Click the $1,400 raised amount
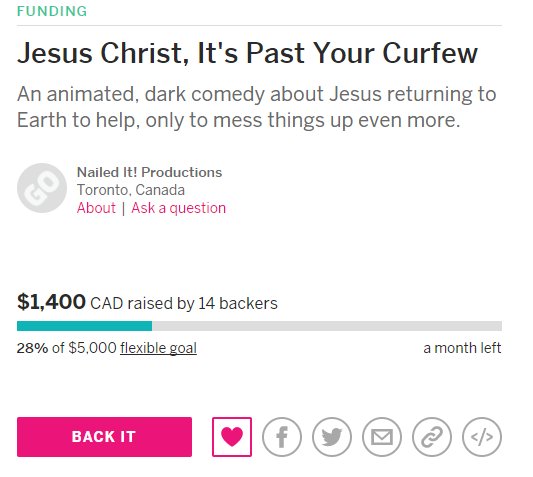533x477 pixels. pyautogui.click(x=51, y=302)
